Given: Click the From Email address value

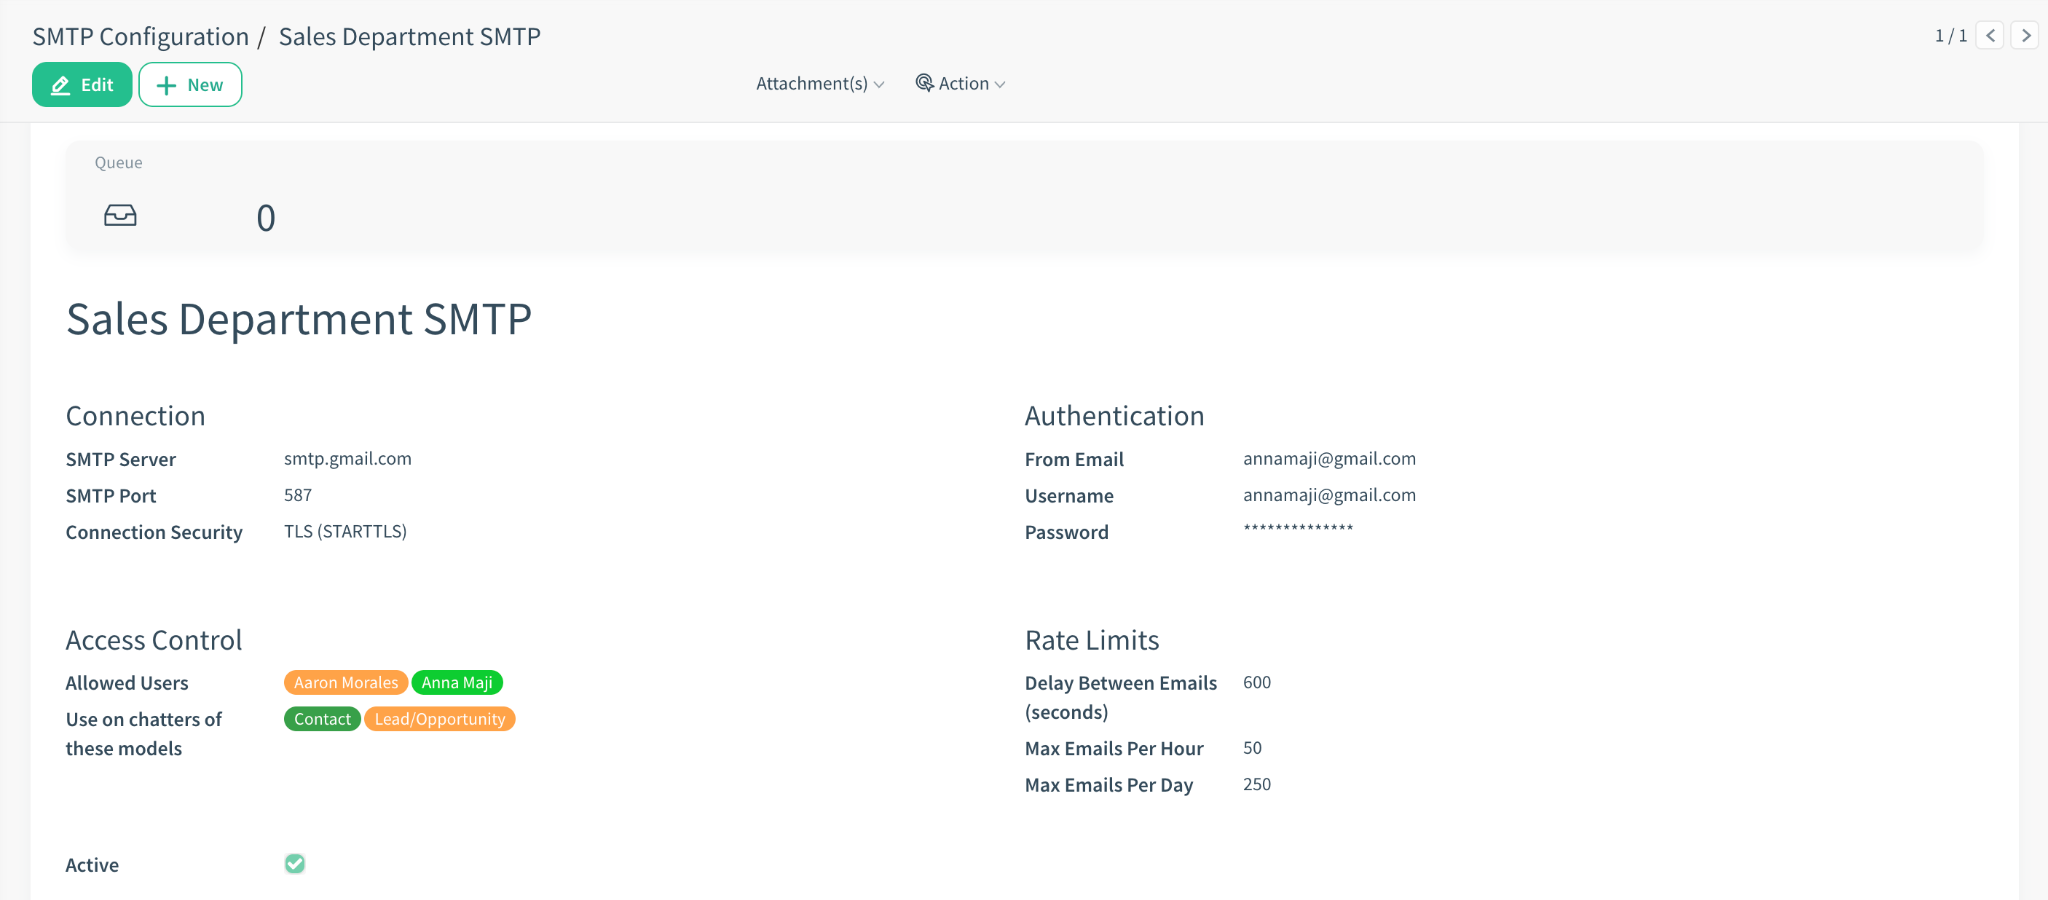Looking at the screenshot, I should click(1329, 459).
